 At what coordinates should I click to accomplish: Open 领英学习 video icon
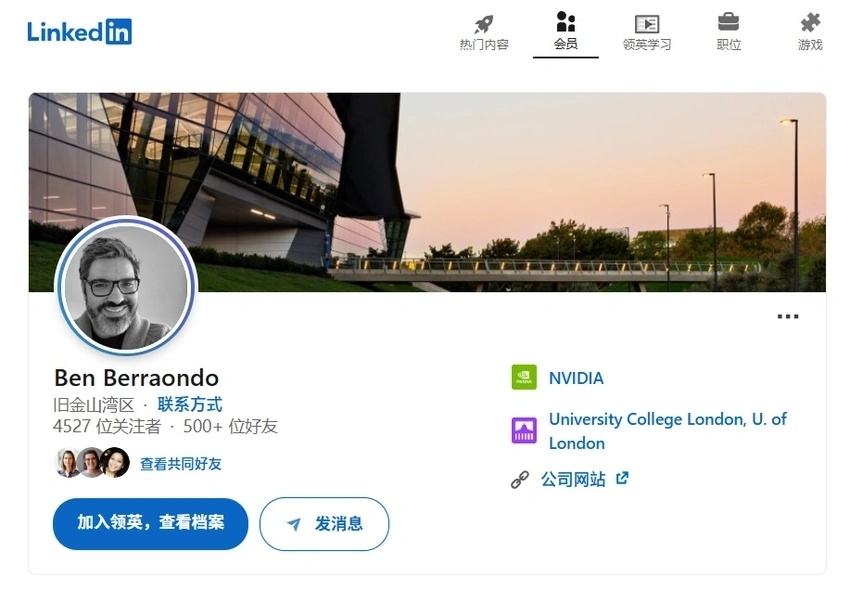[647, 24]
